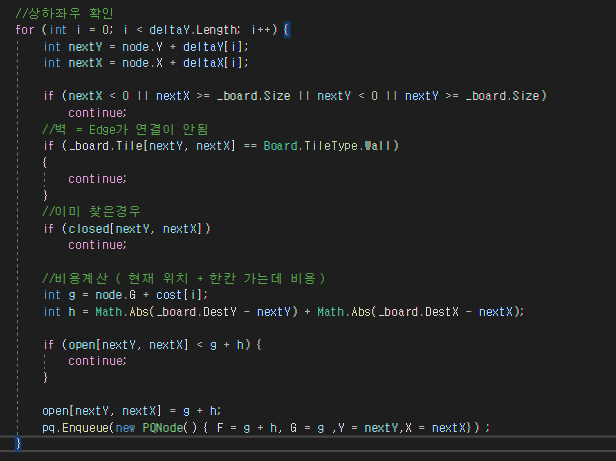616x461 pixels.
Task: Place cursor on 'for' keyword
Action: pyautogui.click(x=24, y=30)
